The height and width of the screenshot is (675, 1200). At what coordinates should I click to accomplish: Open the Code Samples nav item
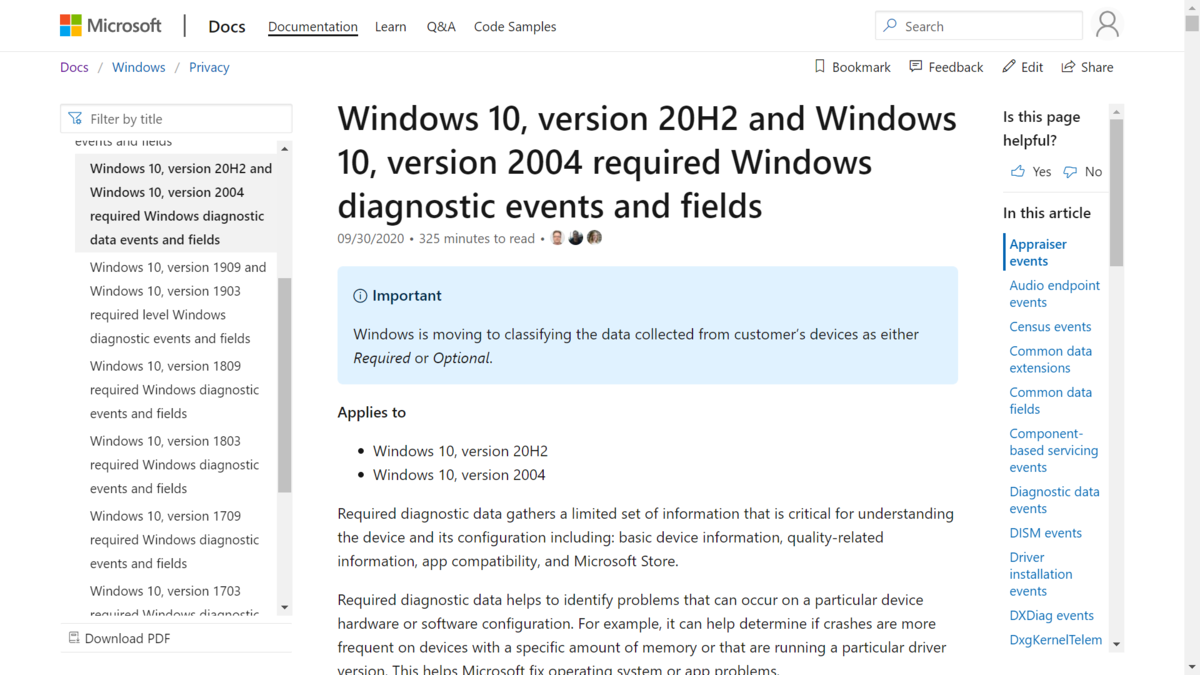[x=515, y=27]
